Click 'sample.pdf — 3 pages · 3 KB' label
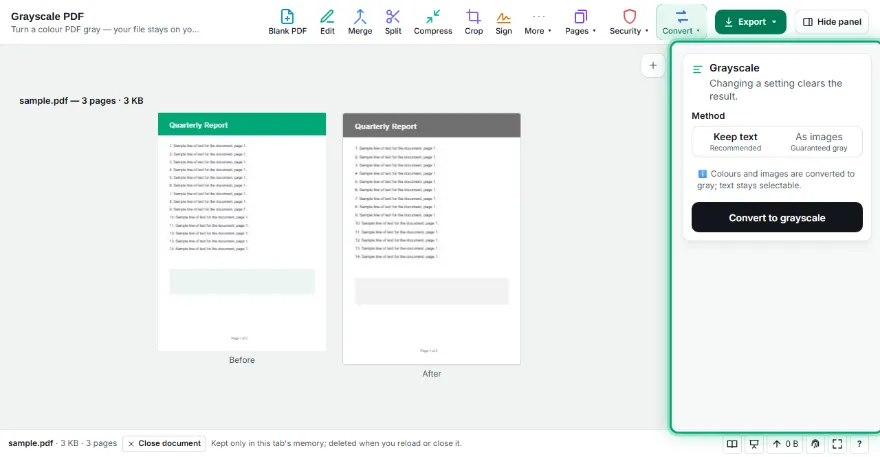This screenshot has height=457, width=880. pos(81,101)
